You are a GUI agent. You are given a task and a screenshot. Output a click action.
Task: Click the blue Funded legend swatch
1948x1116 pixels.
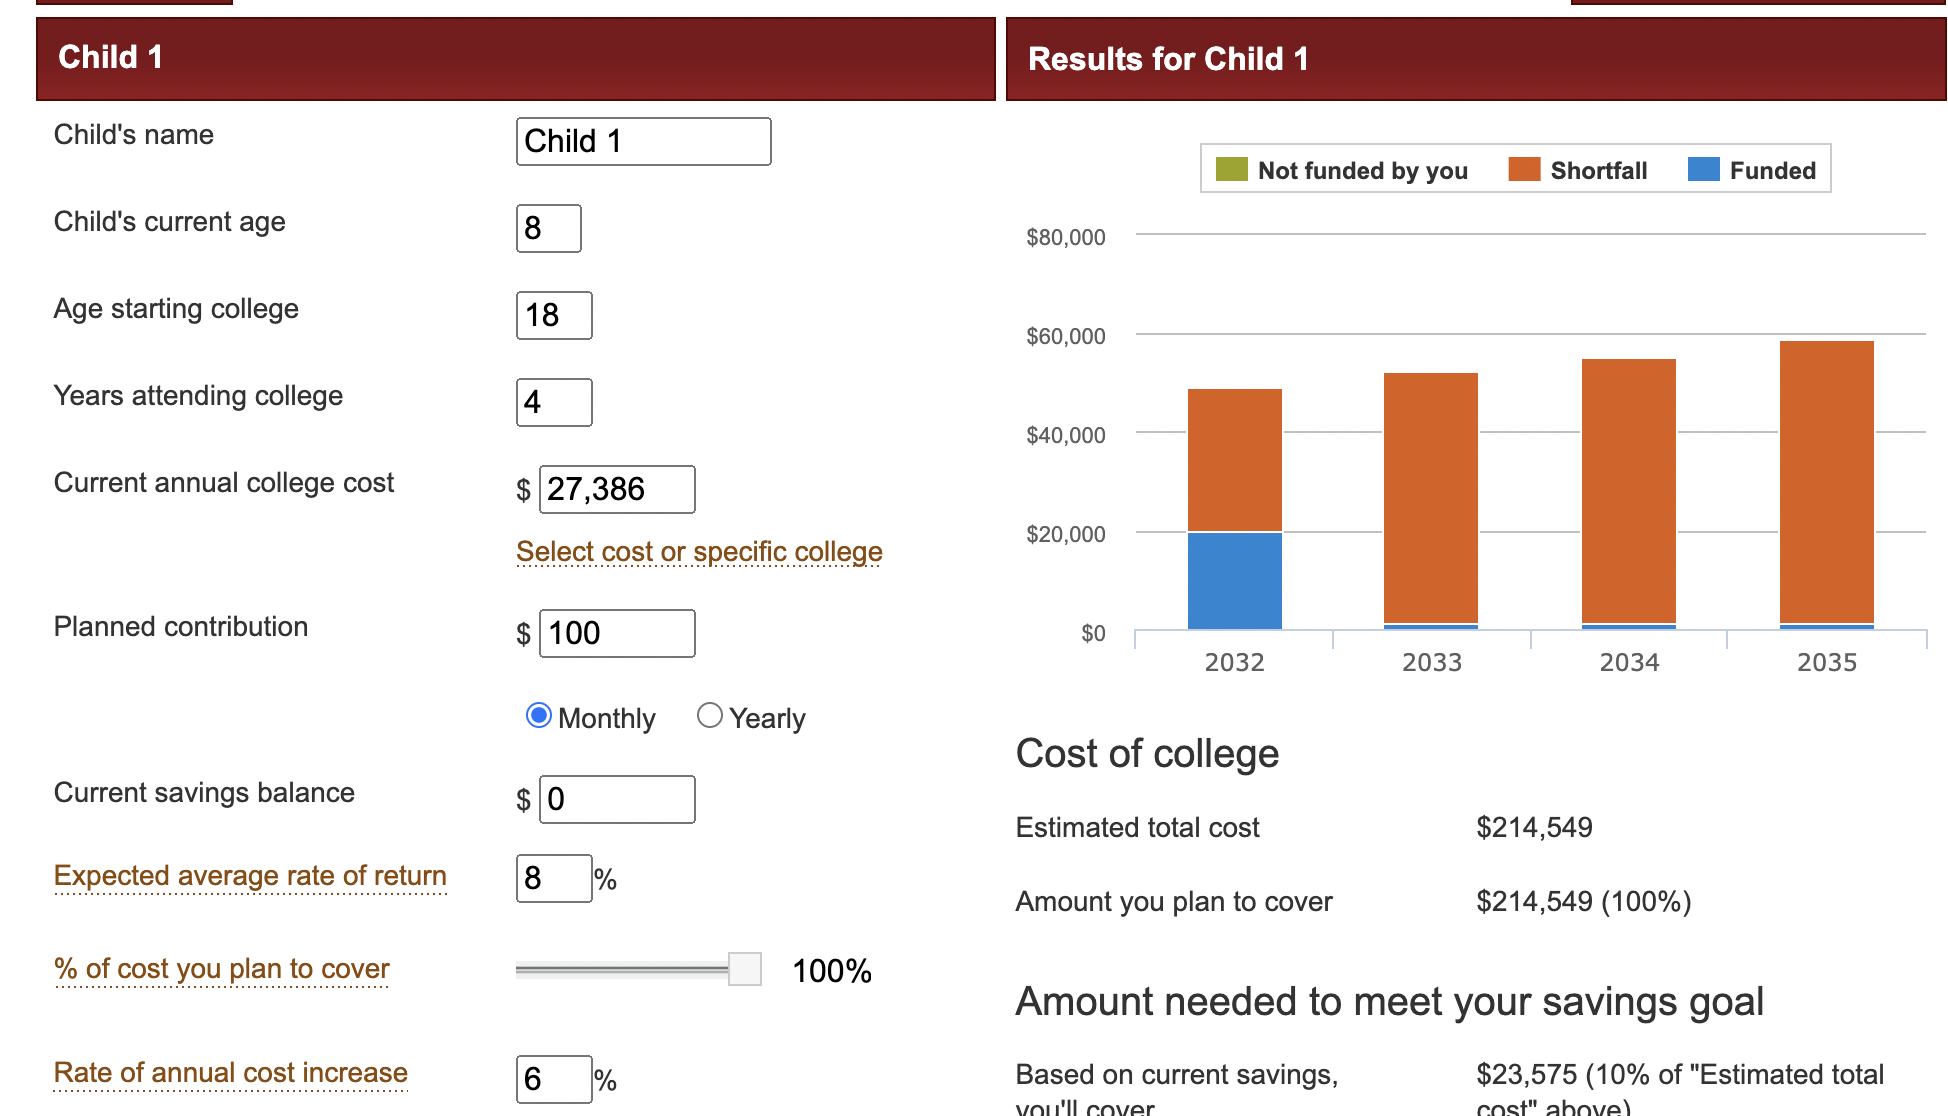pyautogui.click(x=1704, y=170)
